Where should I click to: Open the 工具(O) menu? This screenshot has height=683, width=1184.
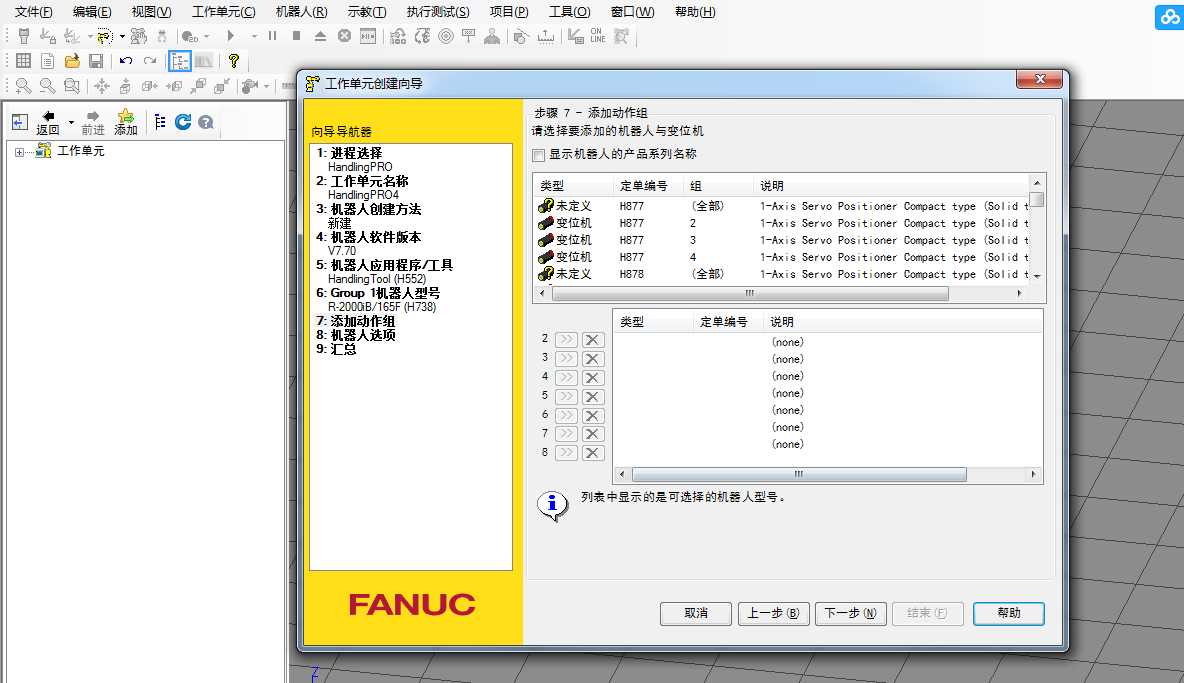[569, 12]
